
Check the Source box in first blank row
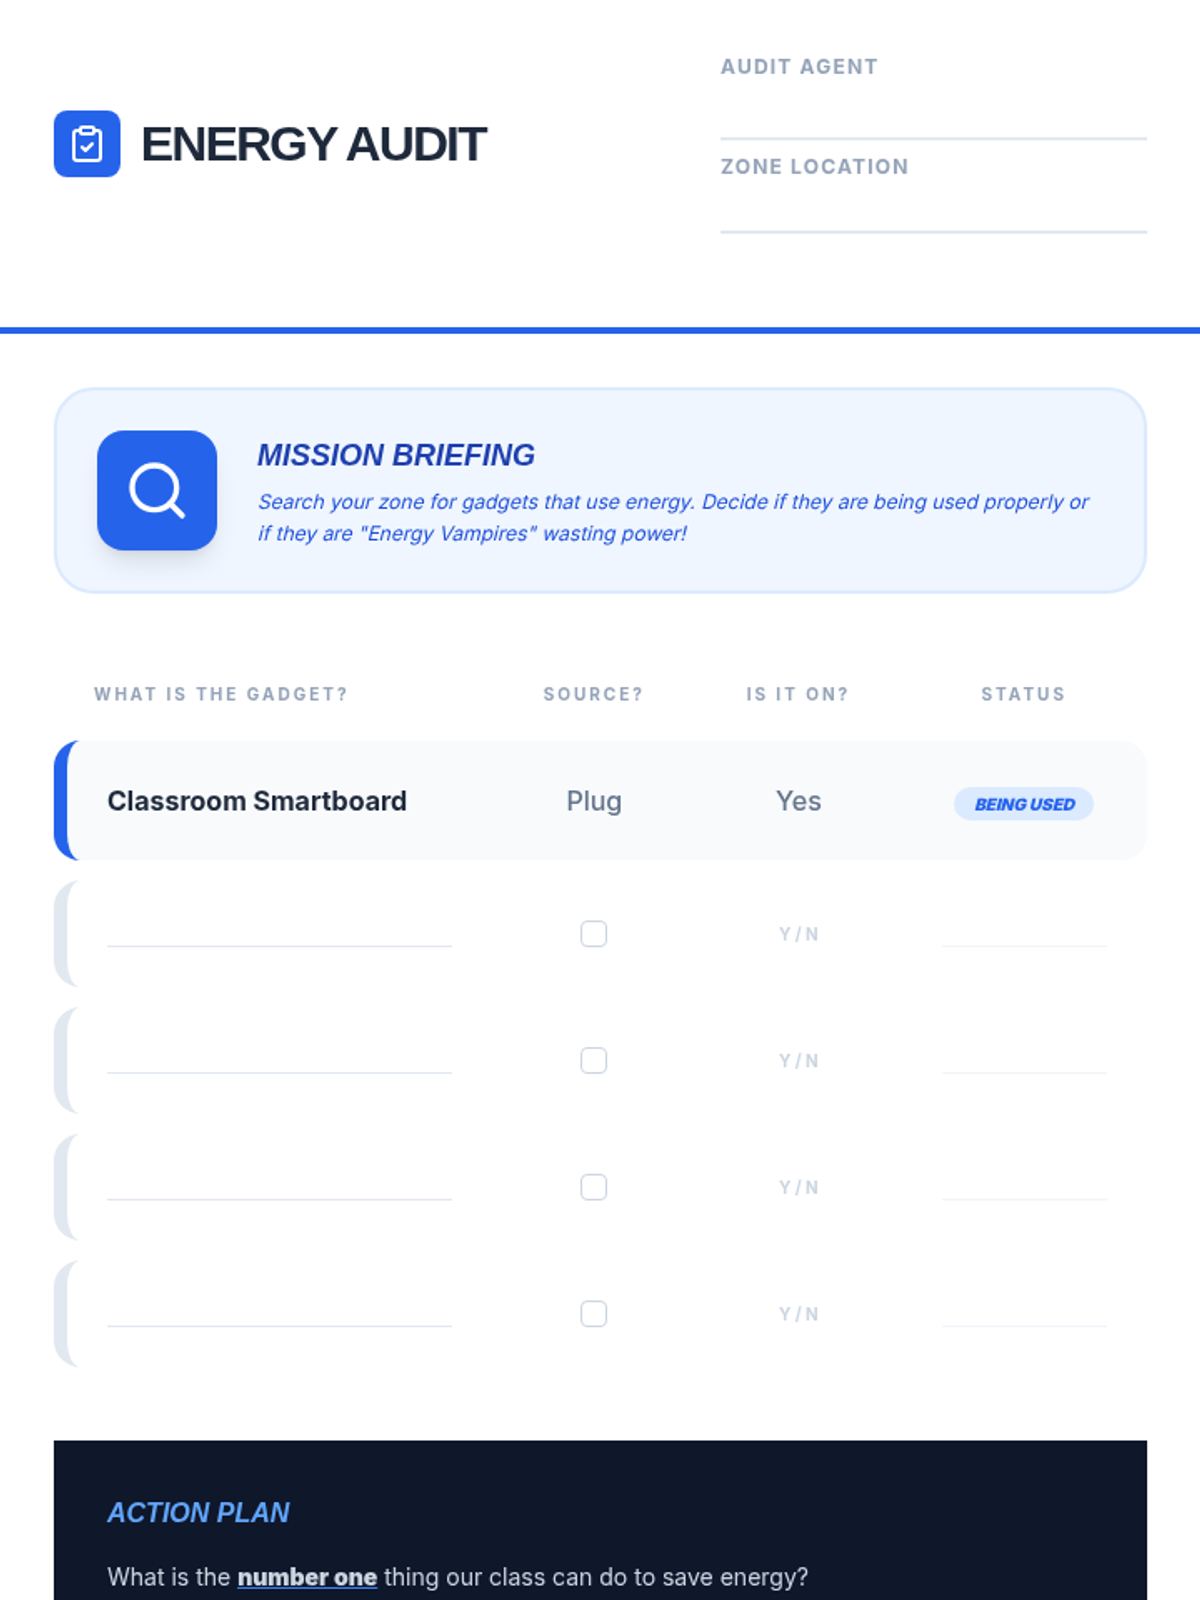(594, 934)
